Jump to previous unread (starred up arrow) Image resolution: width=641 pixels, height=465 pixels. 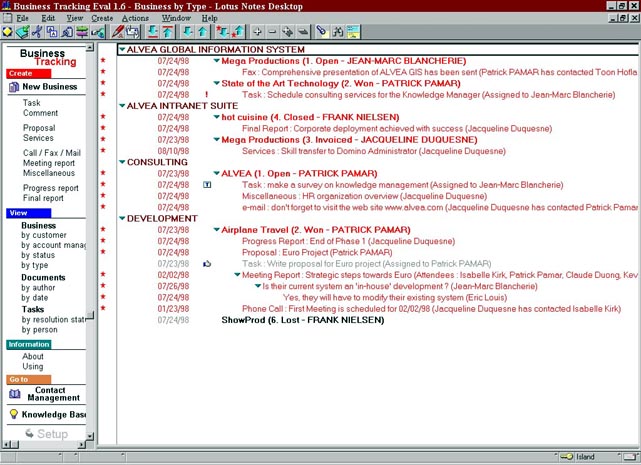coord(238,31)
